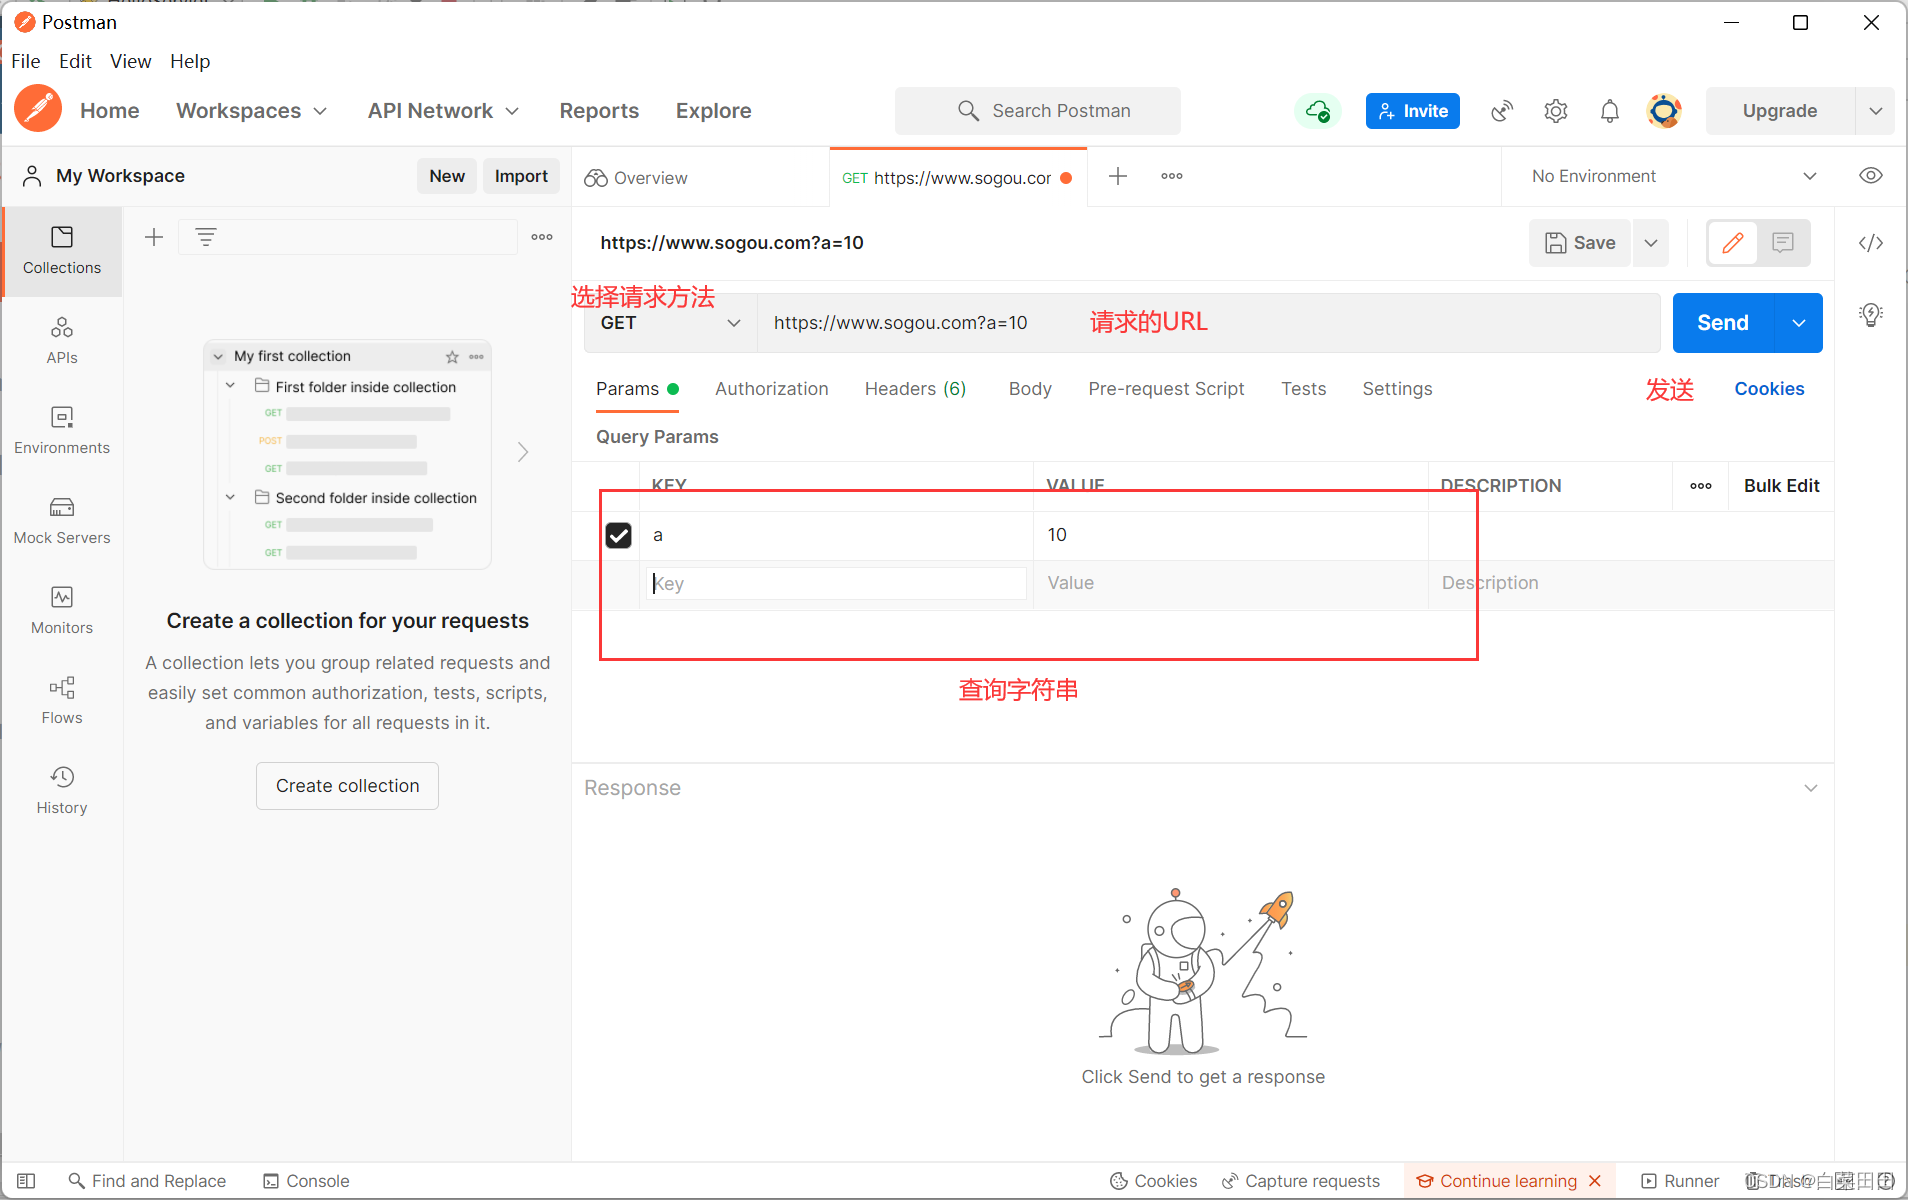Click the New button
The width and height of the screenshot is (1908, 1200).
pos(447,176)
